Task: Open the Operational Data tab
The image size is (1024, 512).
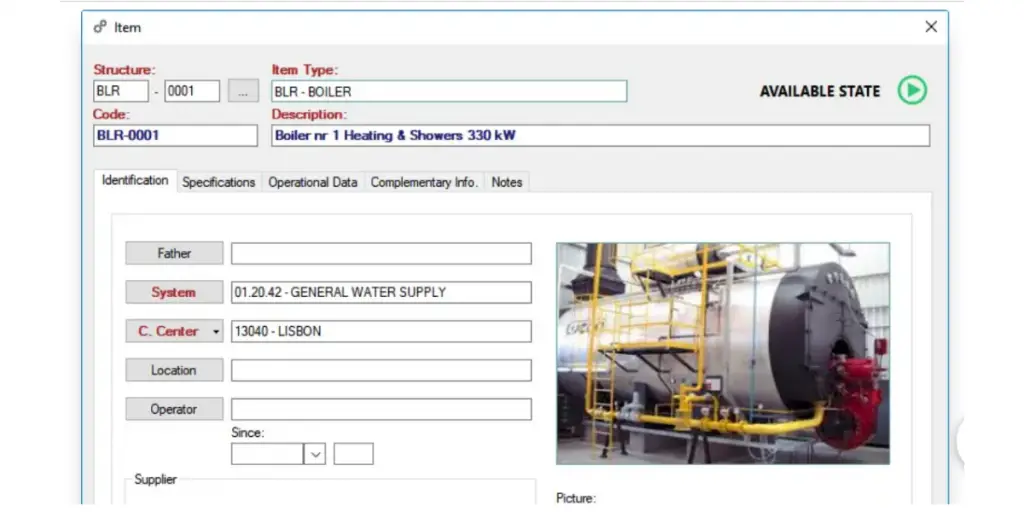Action: (x=313, y=182)
